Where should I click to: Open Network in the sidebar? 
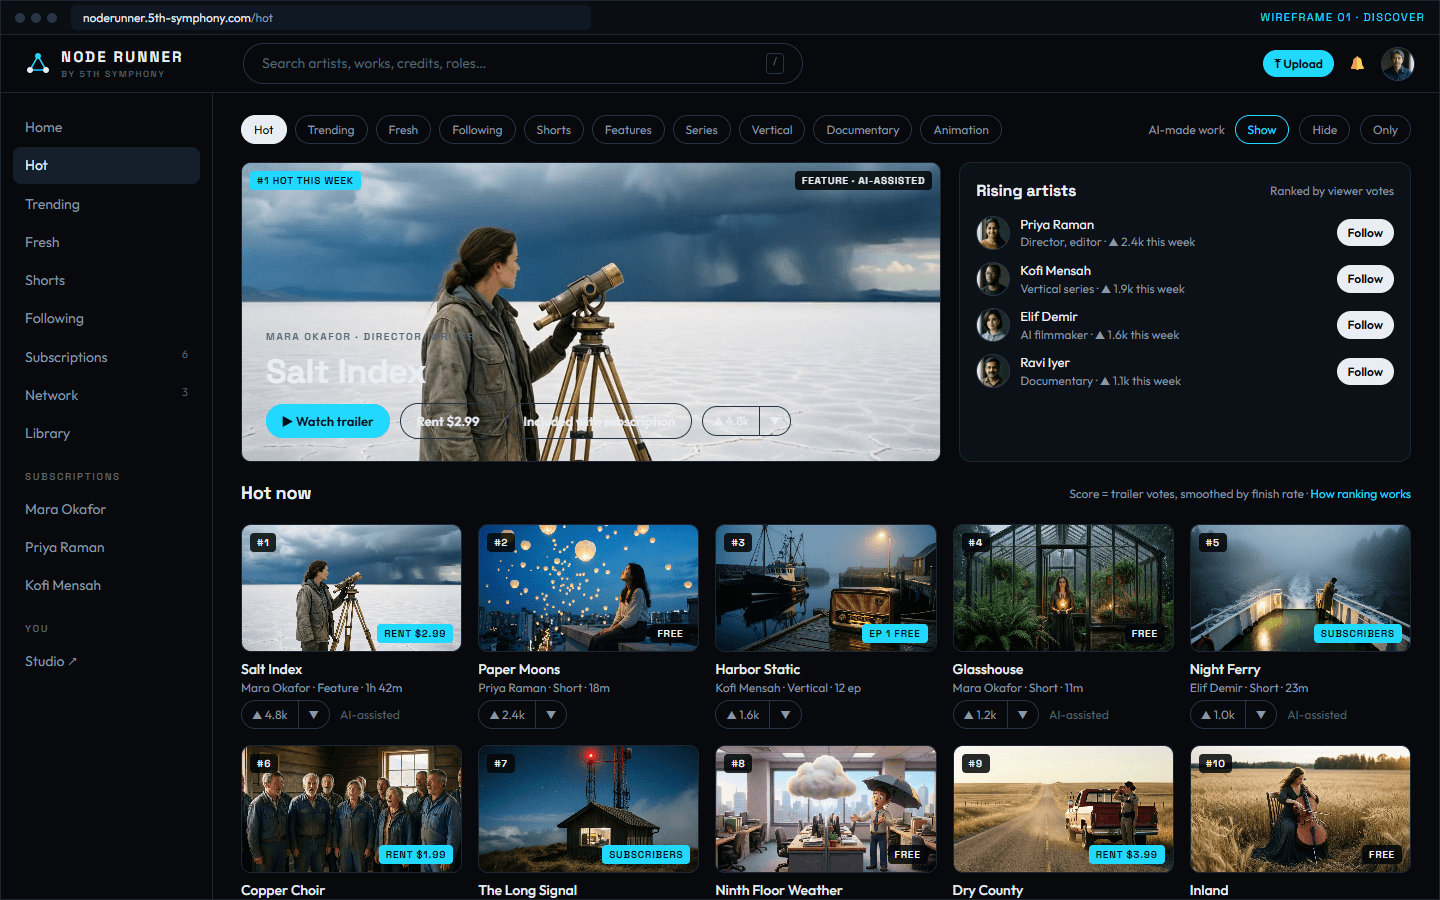tap(106, 395)
